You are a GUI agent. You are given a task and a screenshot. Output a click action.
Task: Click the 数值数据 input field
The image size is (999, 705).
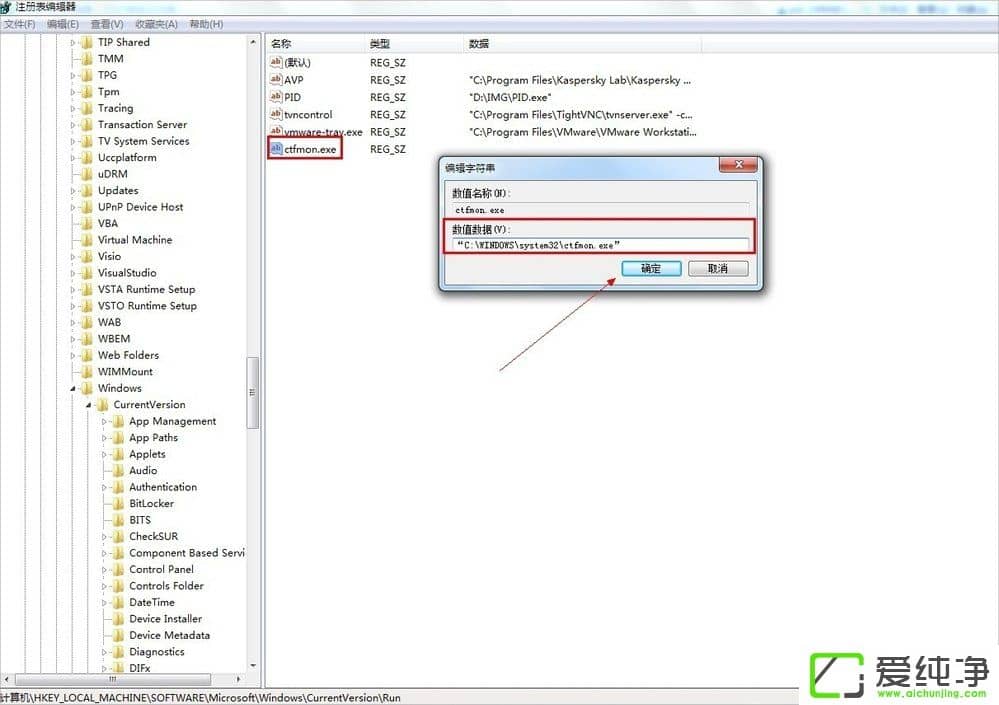(x=600, y=245)
